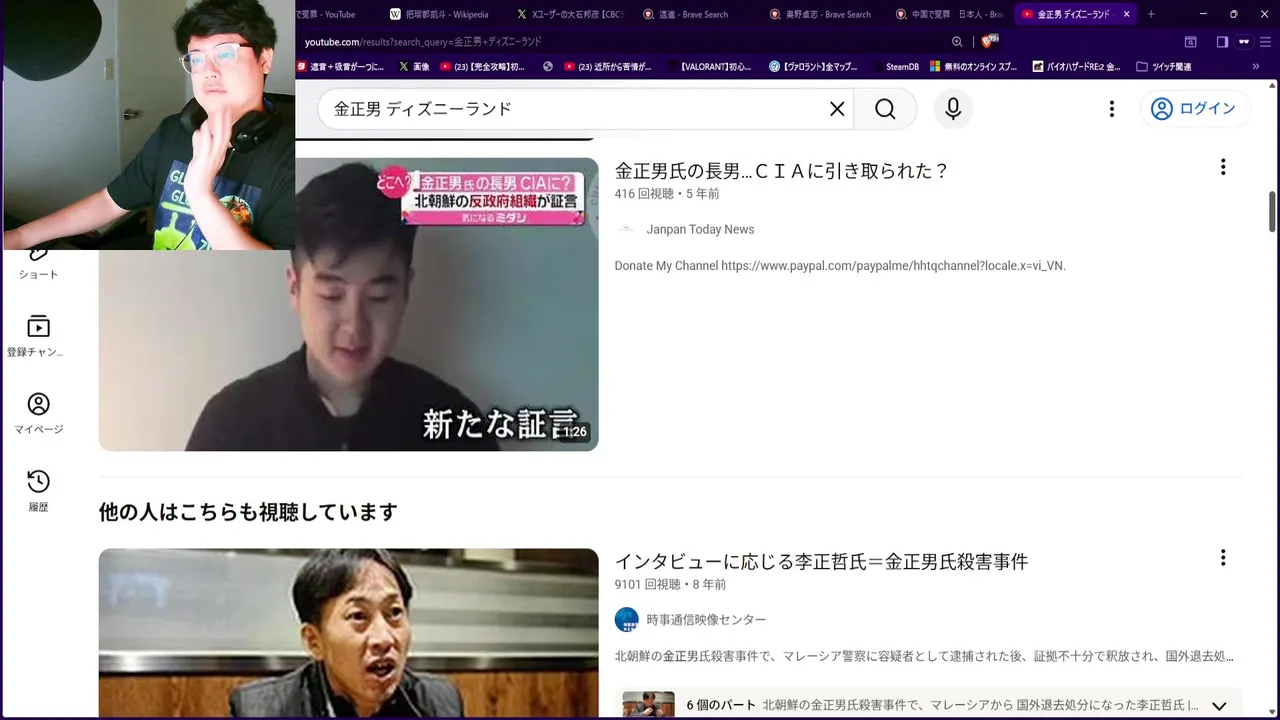1280x720 pixels.
Task: Click the Janpan Today News channel avatar
Action: click(x=626, y=229)
